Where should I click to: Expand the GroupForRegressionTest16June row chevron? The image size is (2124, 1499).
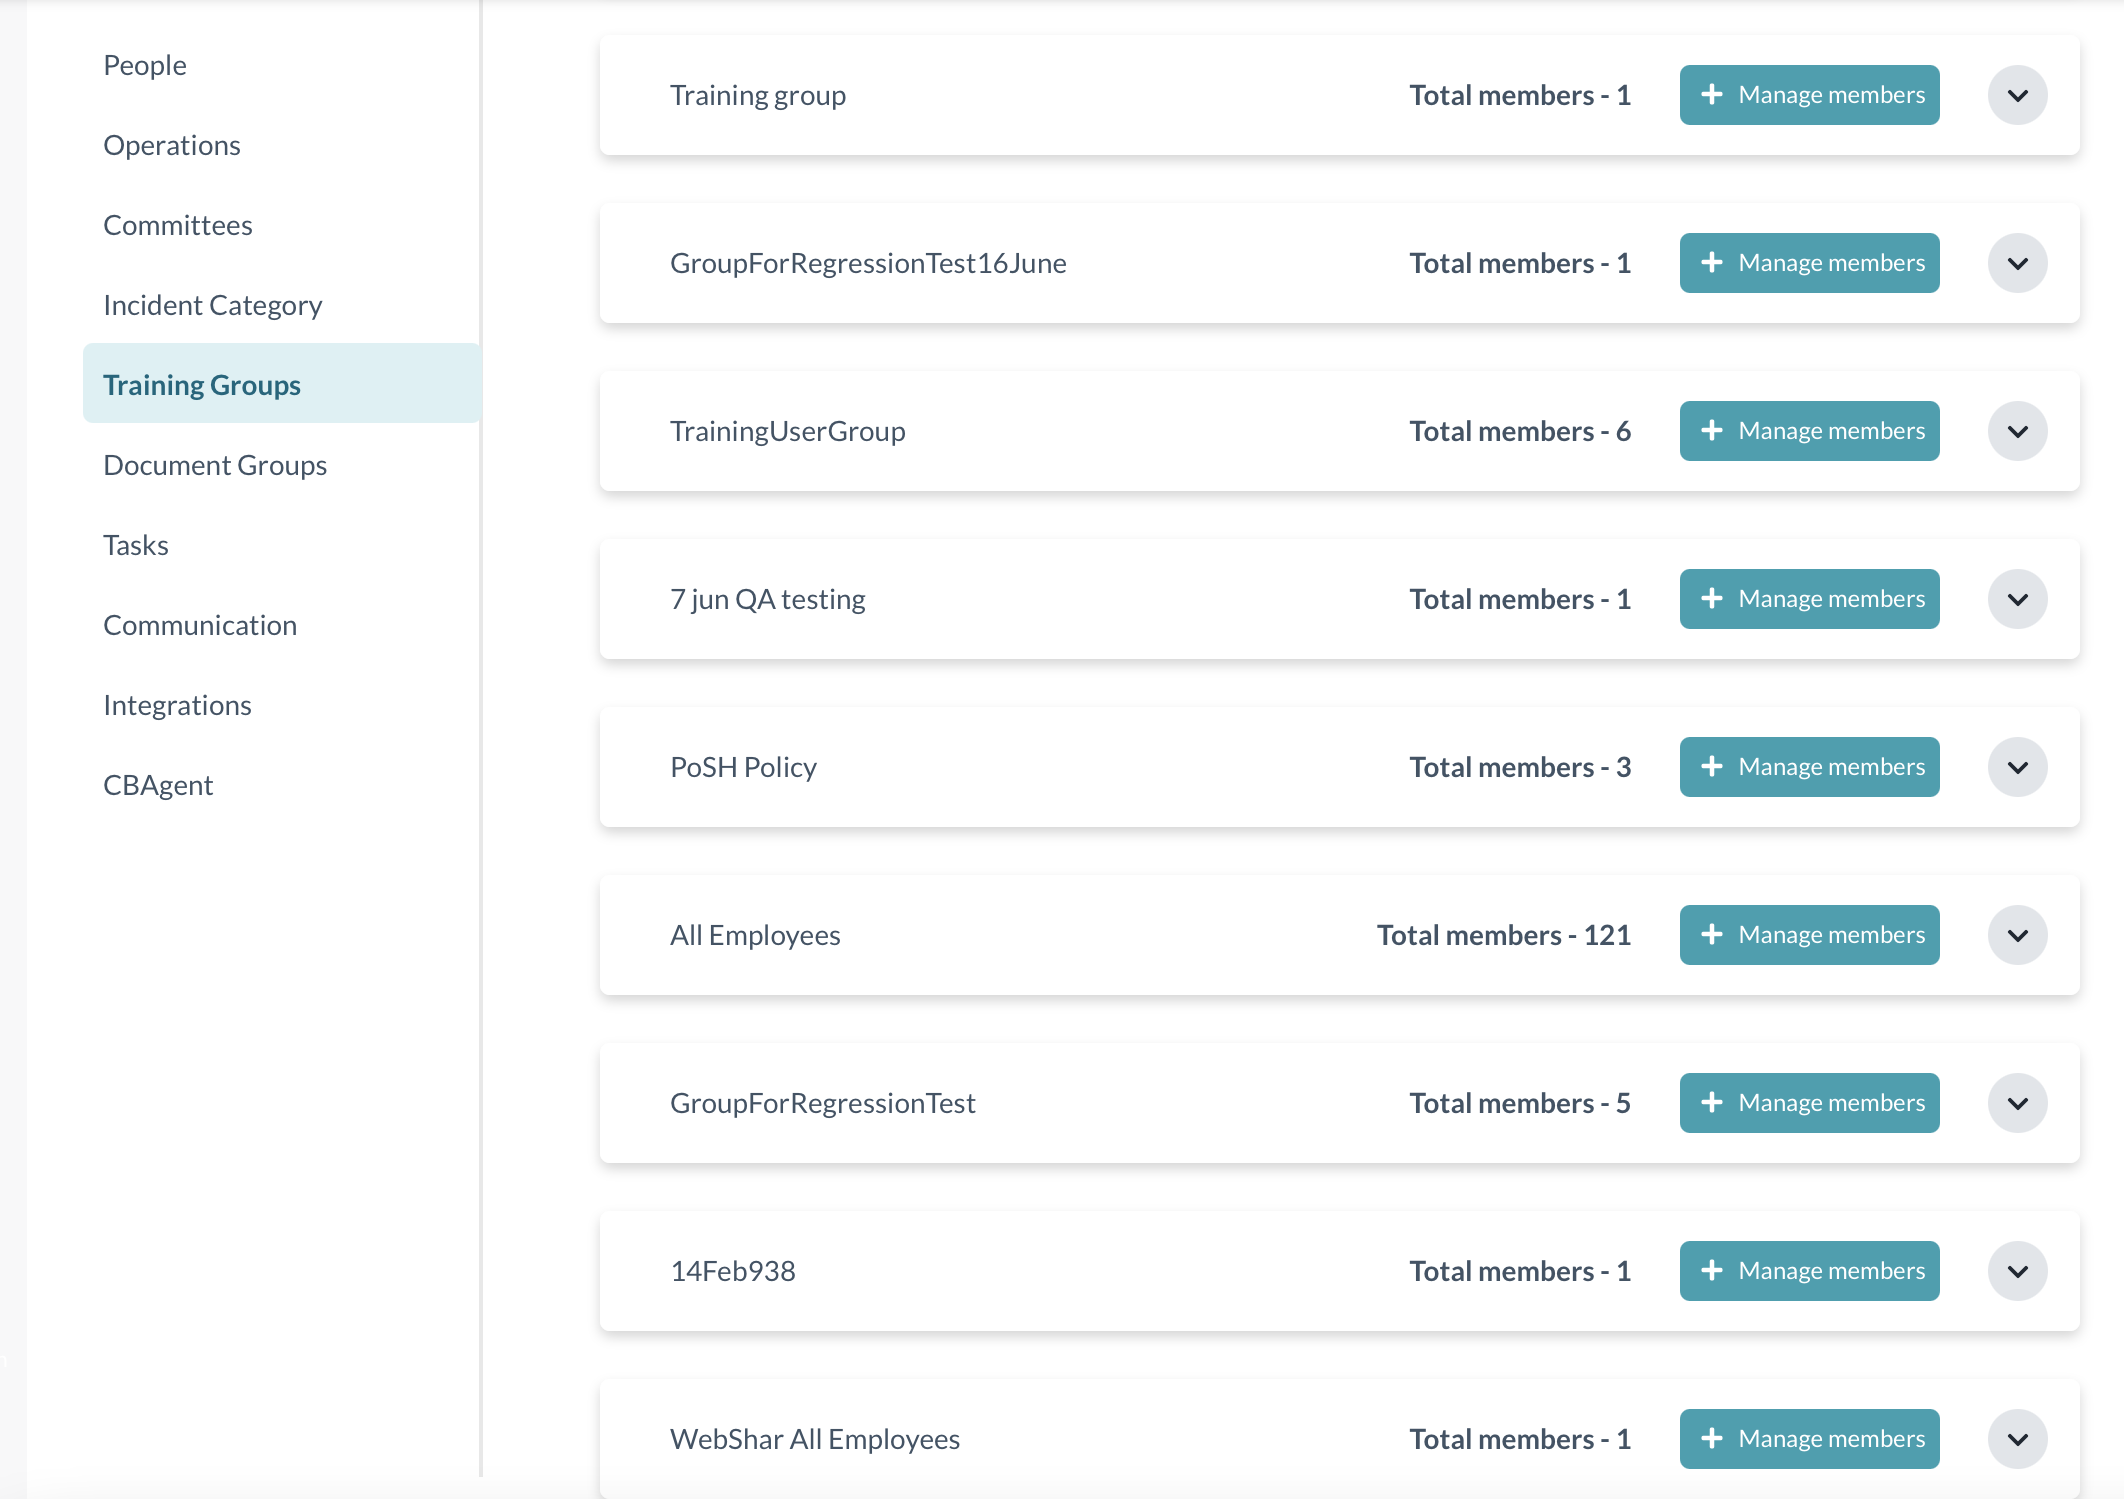[x=2017, y=264]
